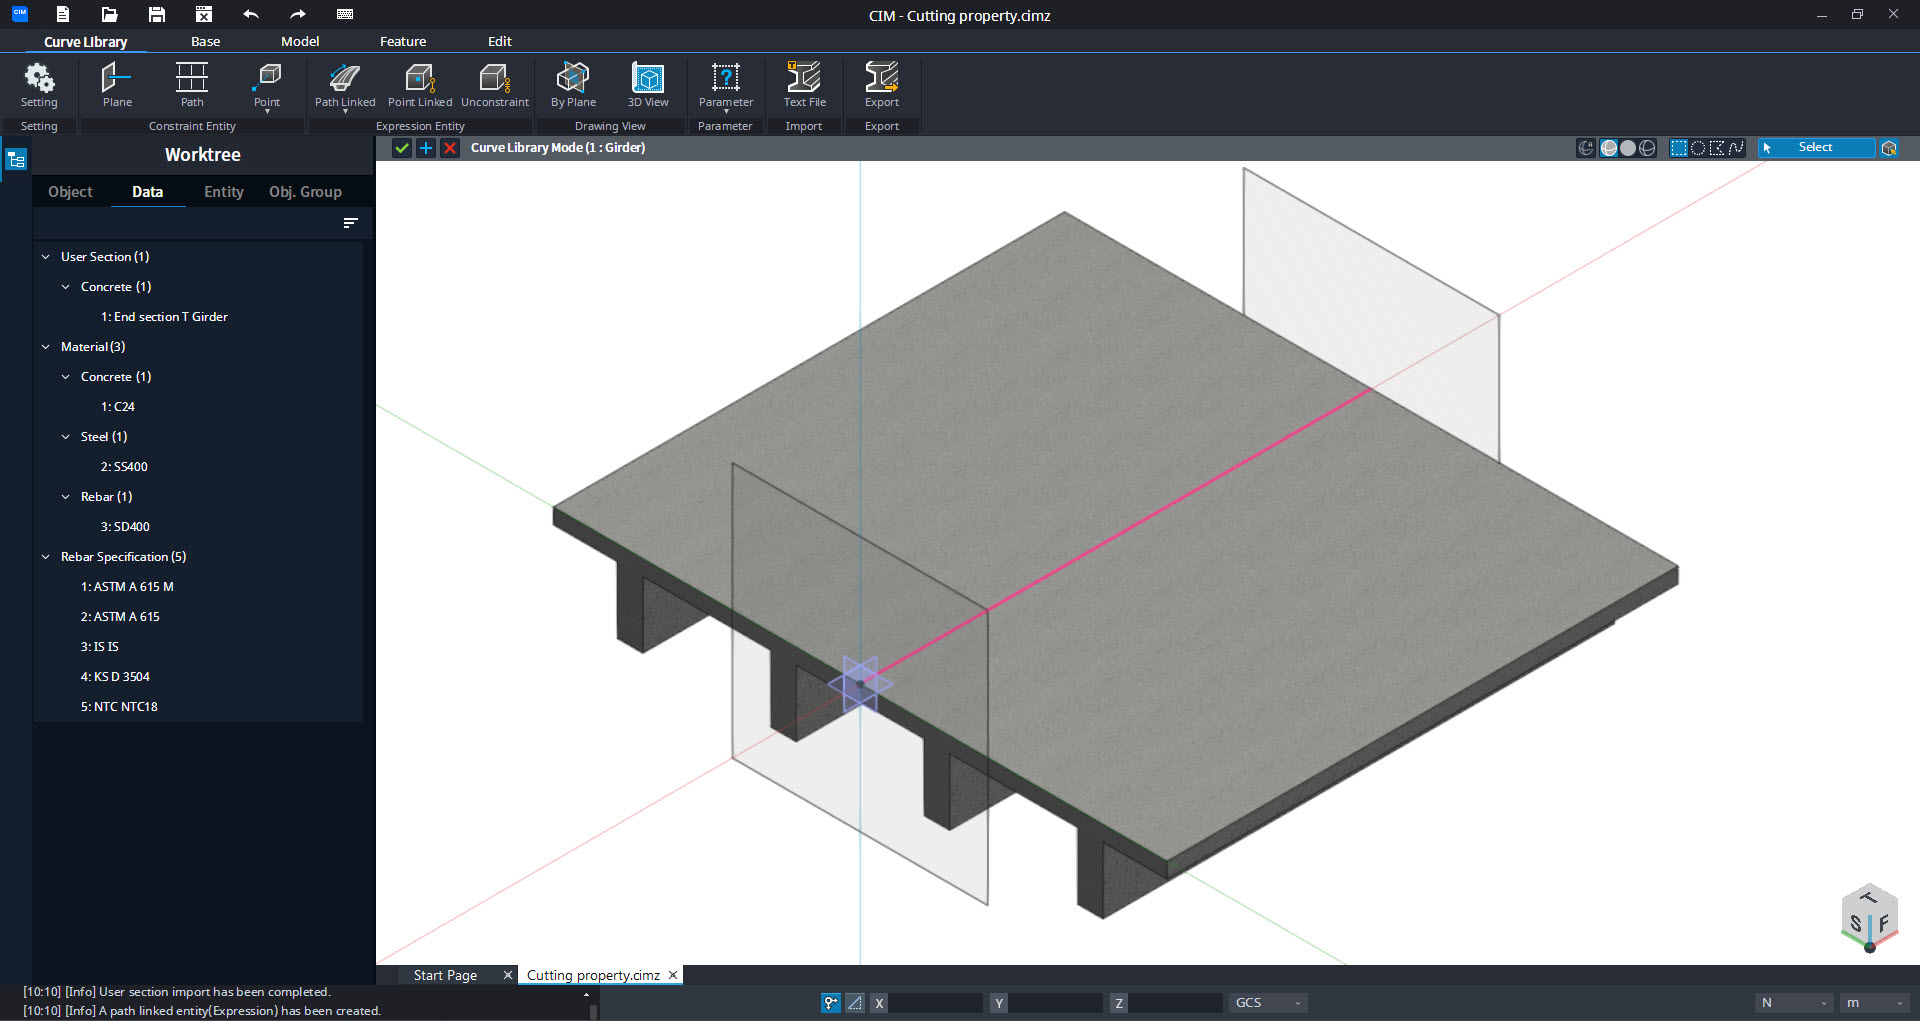
Task: Click the view navigation cube
Action: pos(1869,917)
